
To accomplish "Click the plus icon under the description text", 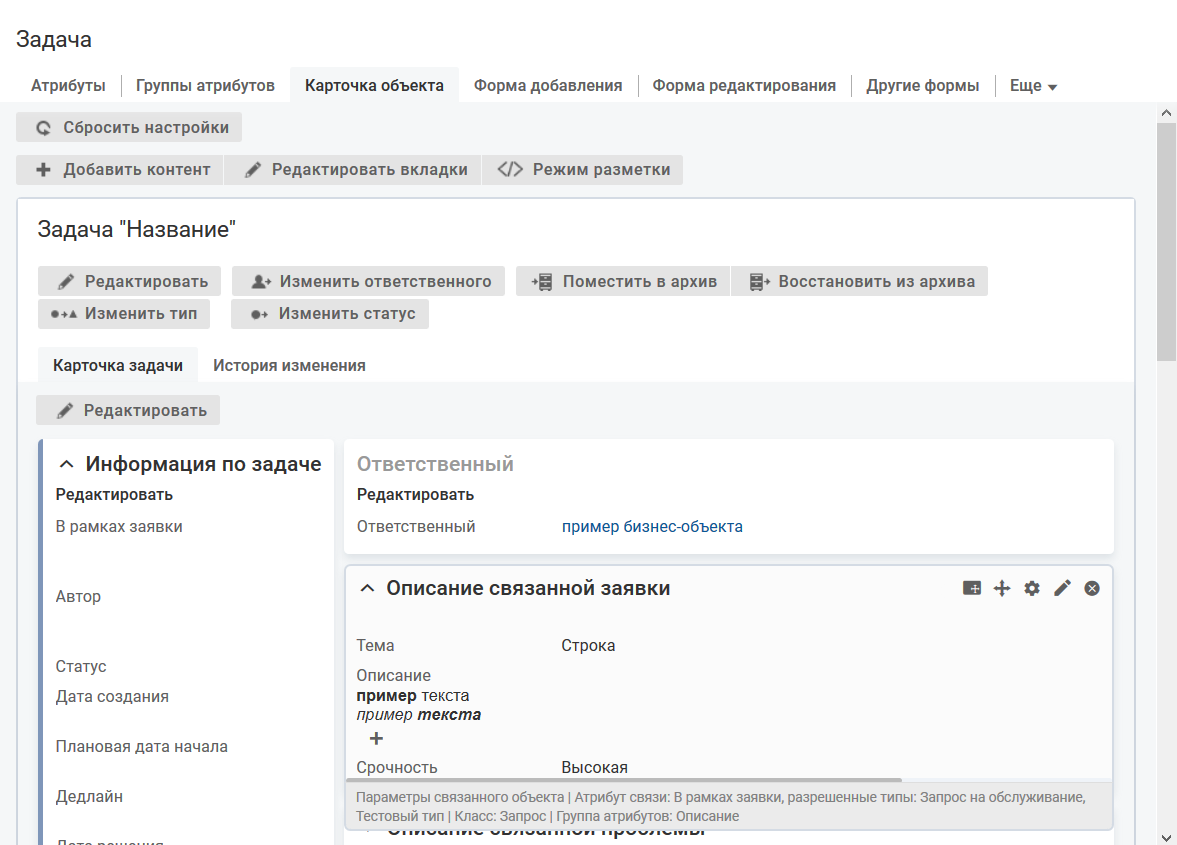I will [376, 739].
